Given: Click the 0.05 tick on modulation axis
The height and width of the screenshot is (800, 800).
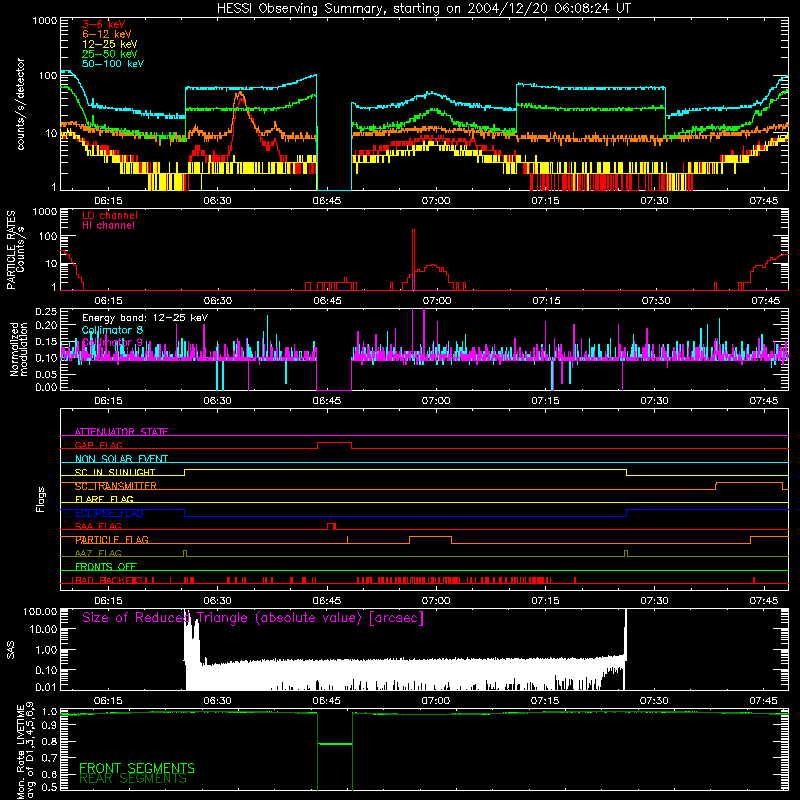Looking at the screenshot, I should point(46,374).
